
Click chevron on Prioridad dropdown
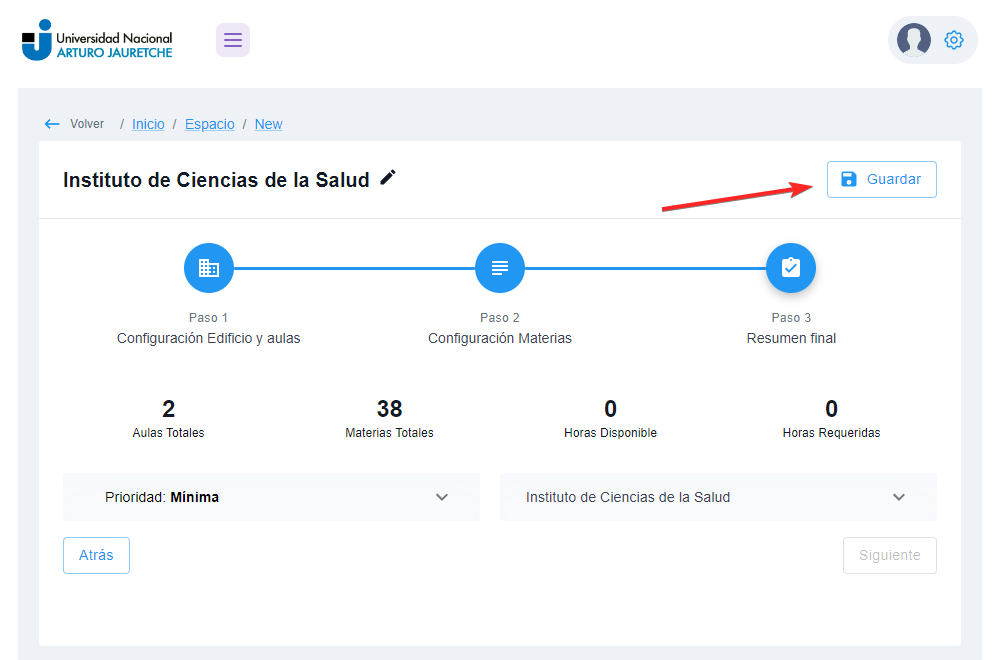tap(442, 497)
